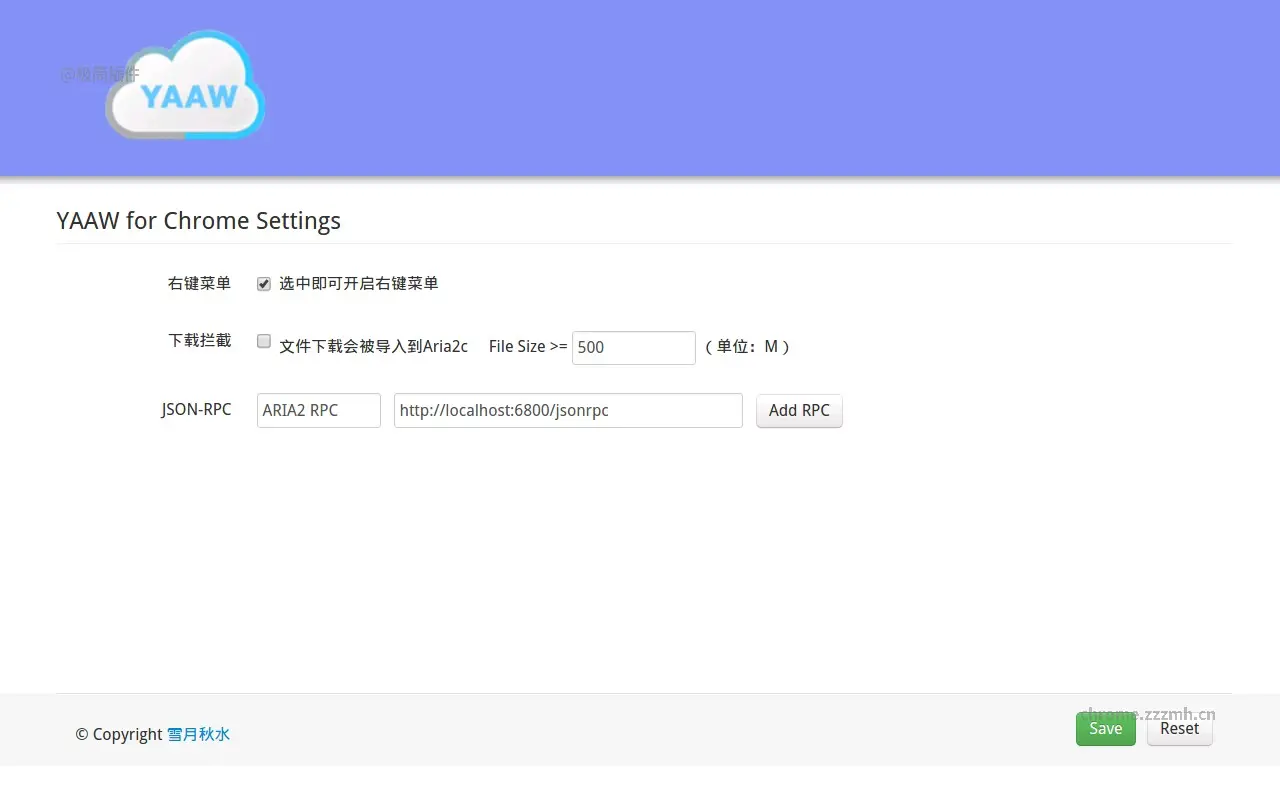Click the Add RPC button
This screenshot has width=1280, height=800.
pos(799,410)
